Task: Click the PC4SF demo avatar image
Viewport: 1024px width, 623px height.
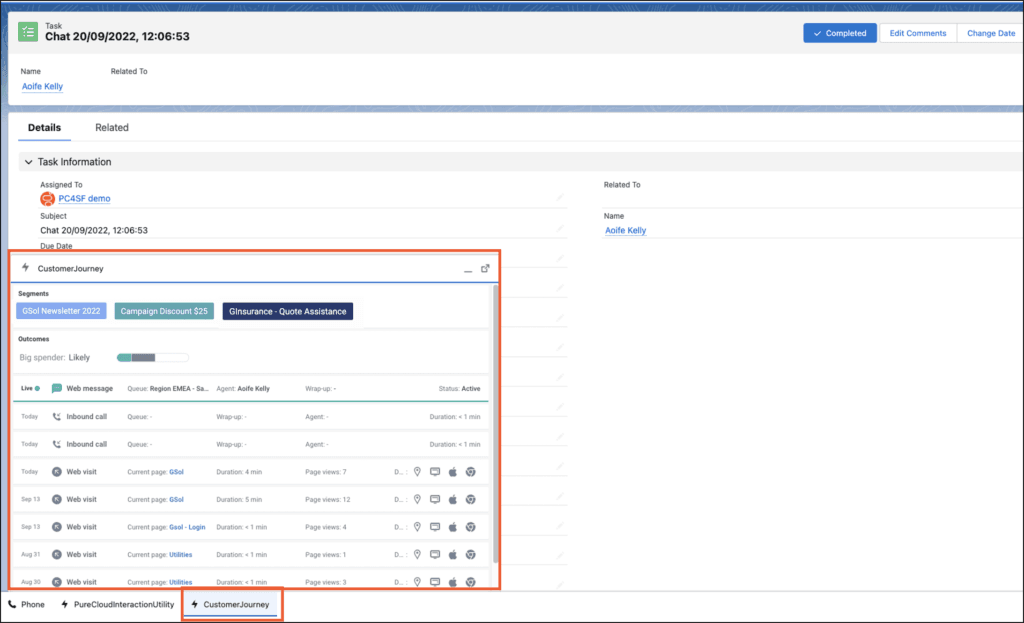Action: pos(46,199)
